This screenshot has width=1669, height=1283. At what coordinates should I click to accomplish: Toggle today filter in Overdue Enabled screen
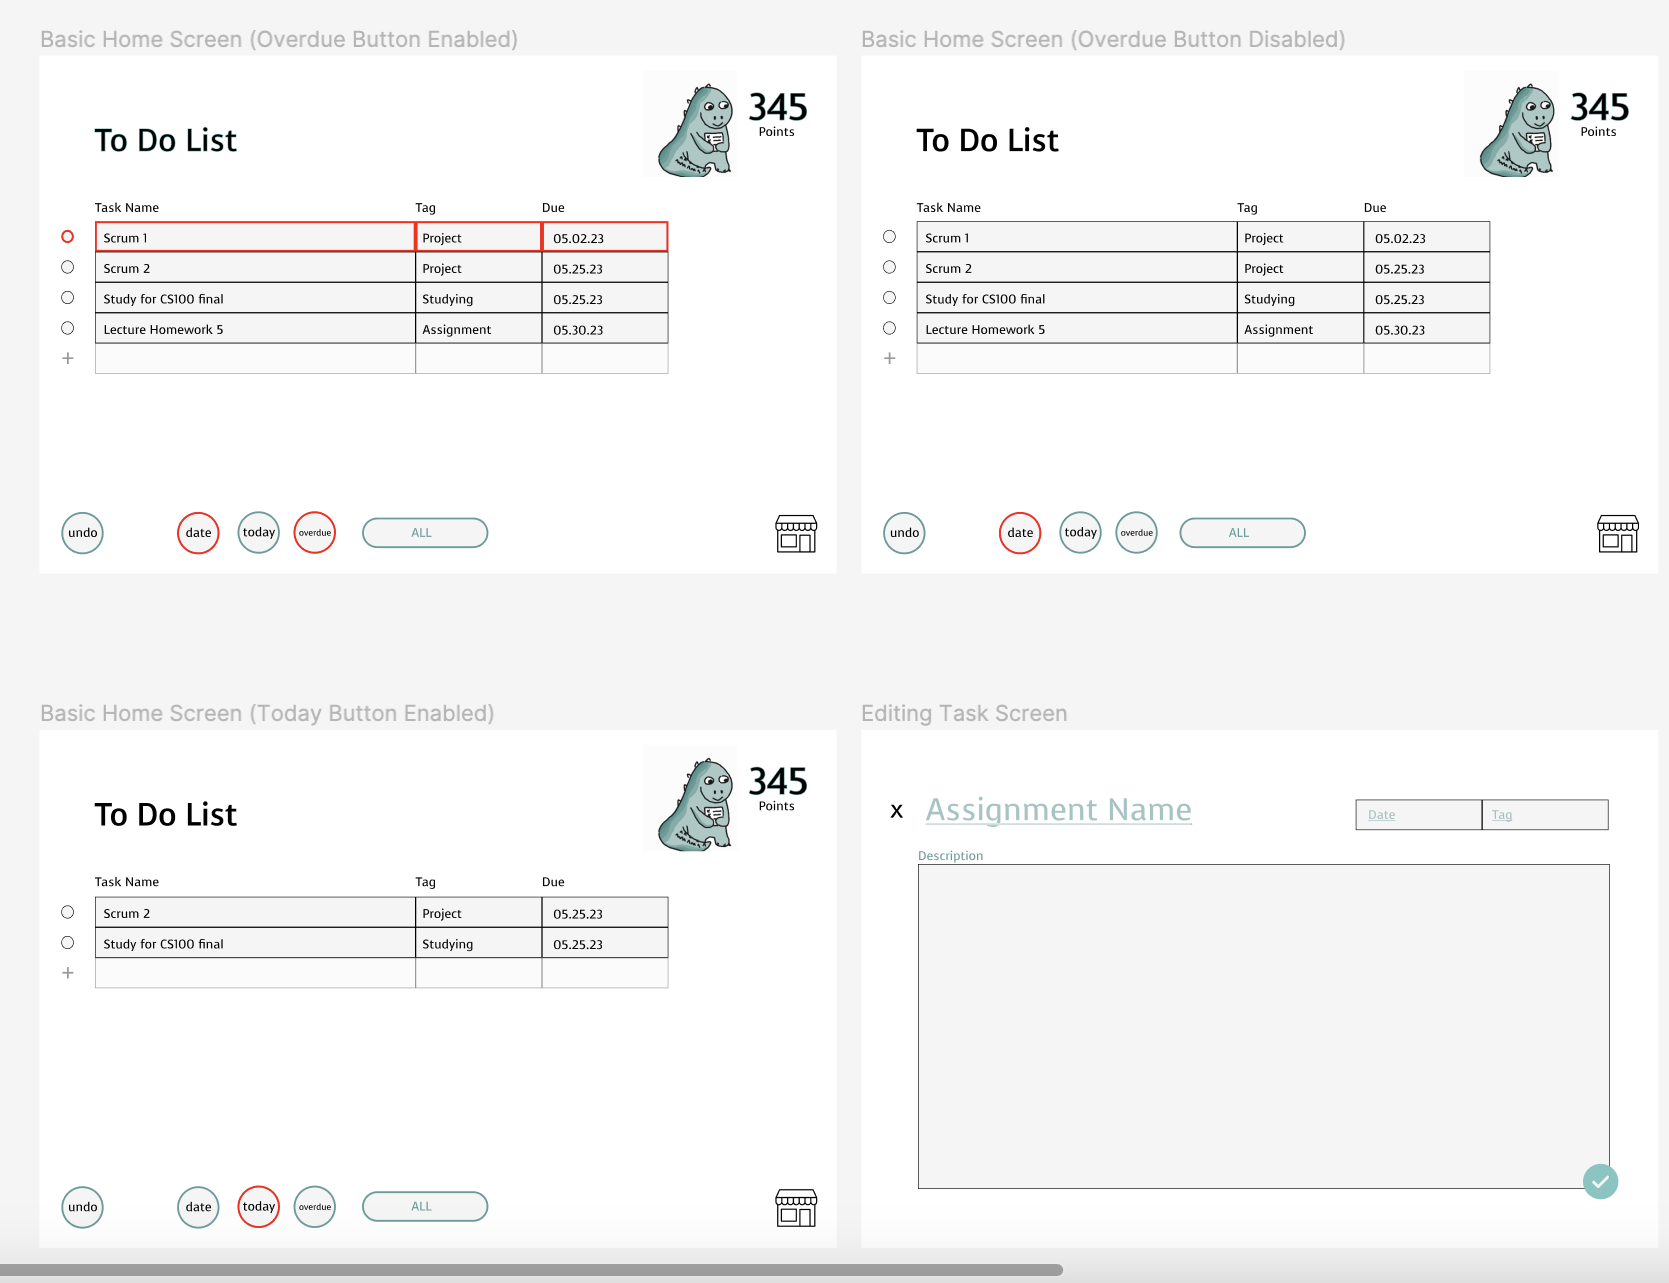(x=259, y=533)
